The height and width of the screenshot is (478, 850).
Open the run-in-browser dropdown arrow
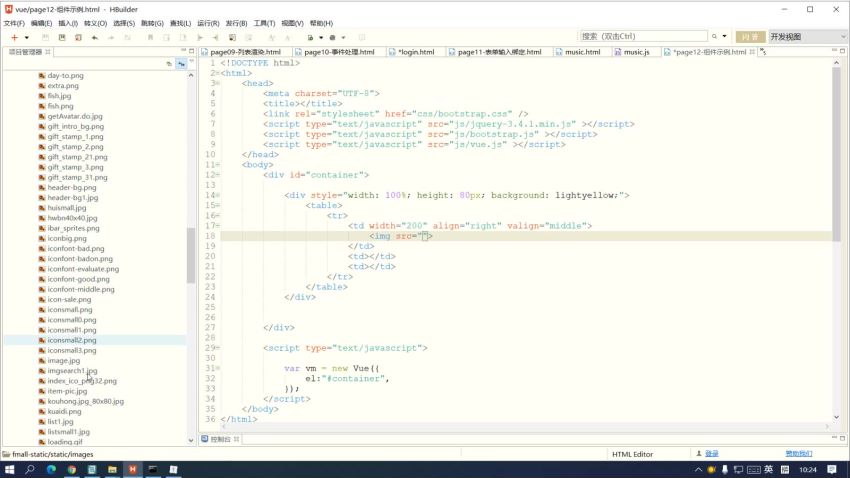[x=321, y=37]
